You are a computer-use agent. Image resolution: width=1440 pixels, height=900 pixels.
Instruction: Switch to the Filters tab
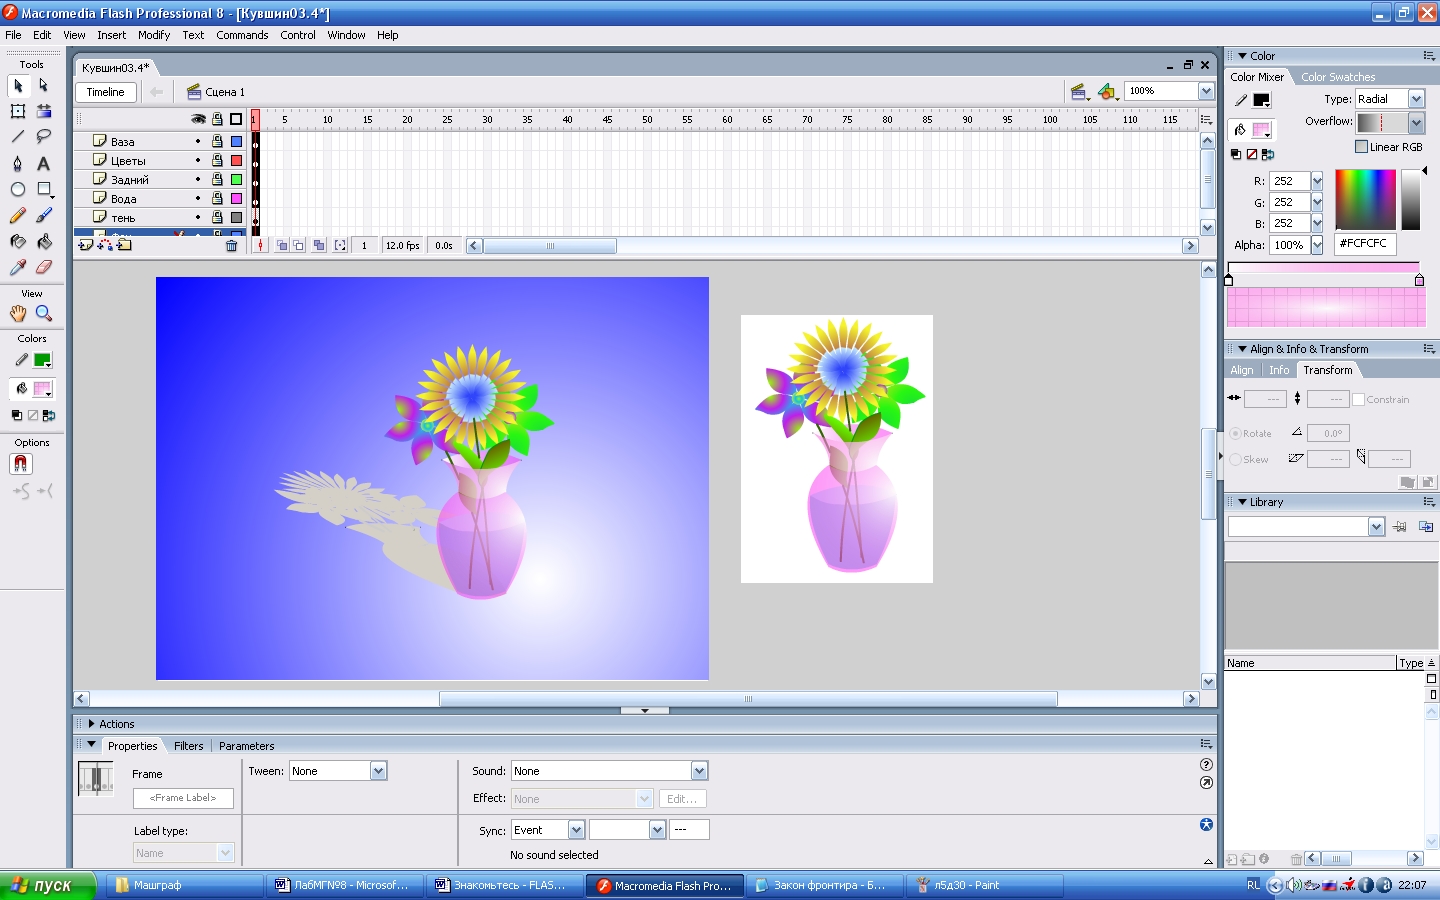(x=188, y=746)
